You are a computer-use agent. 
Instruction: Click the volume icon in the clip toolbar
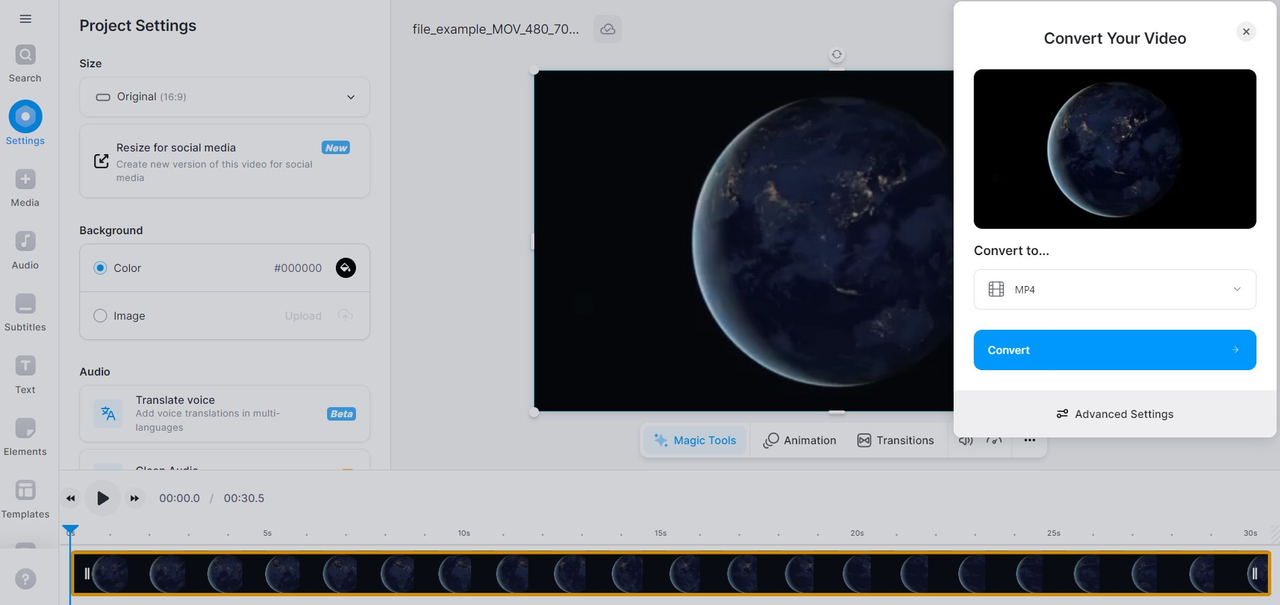(x=965, y=440)
